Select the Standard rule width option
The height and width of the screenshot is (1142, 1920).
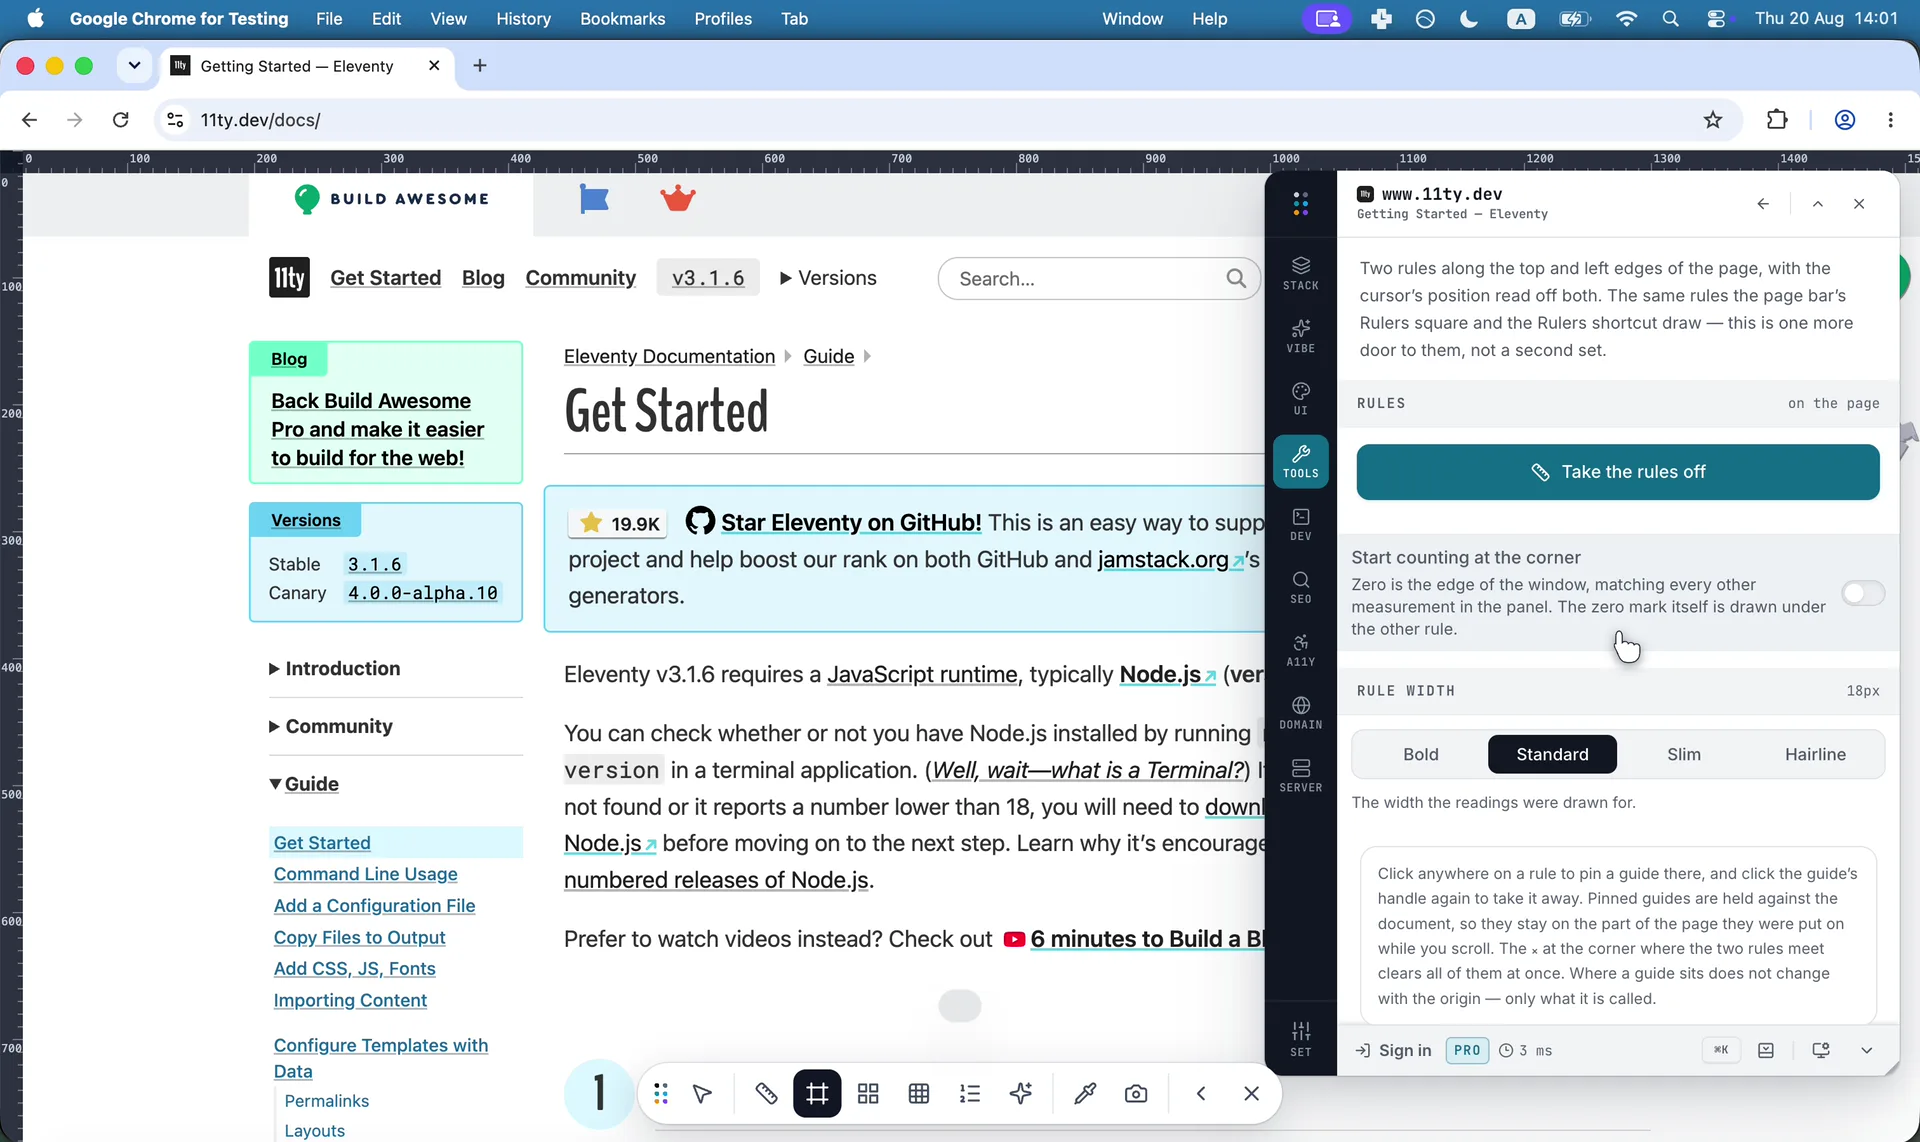(x=1552, y=755)
